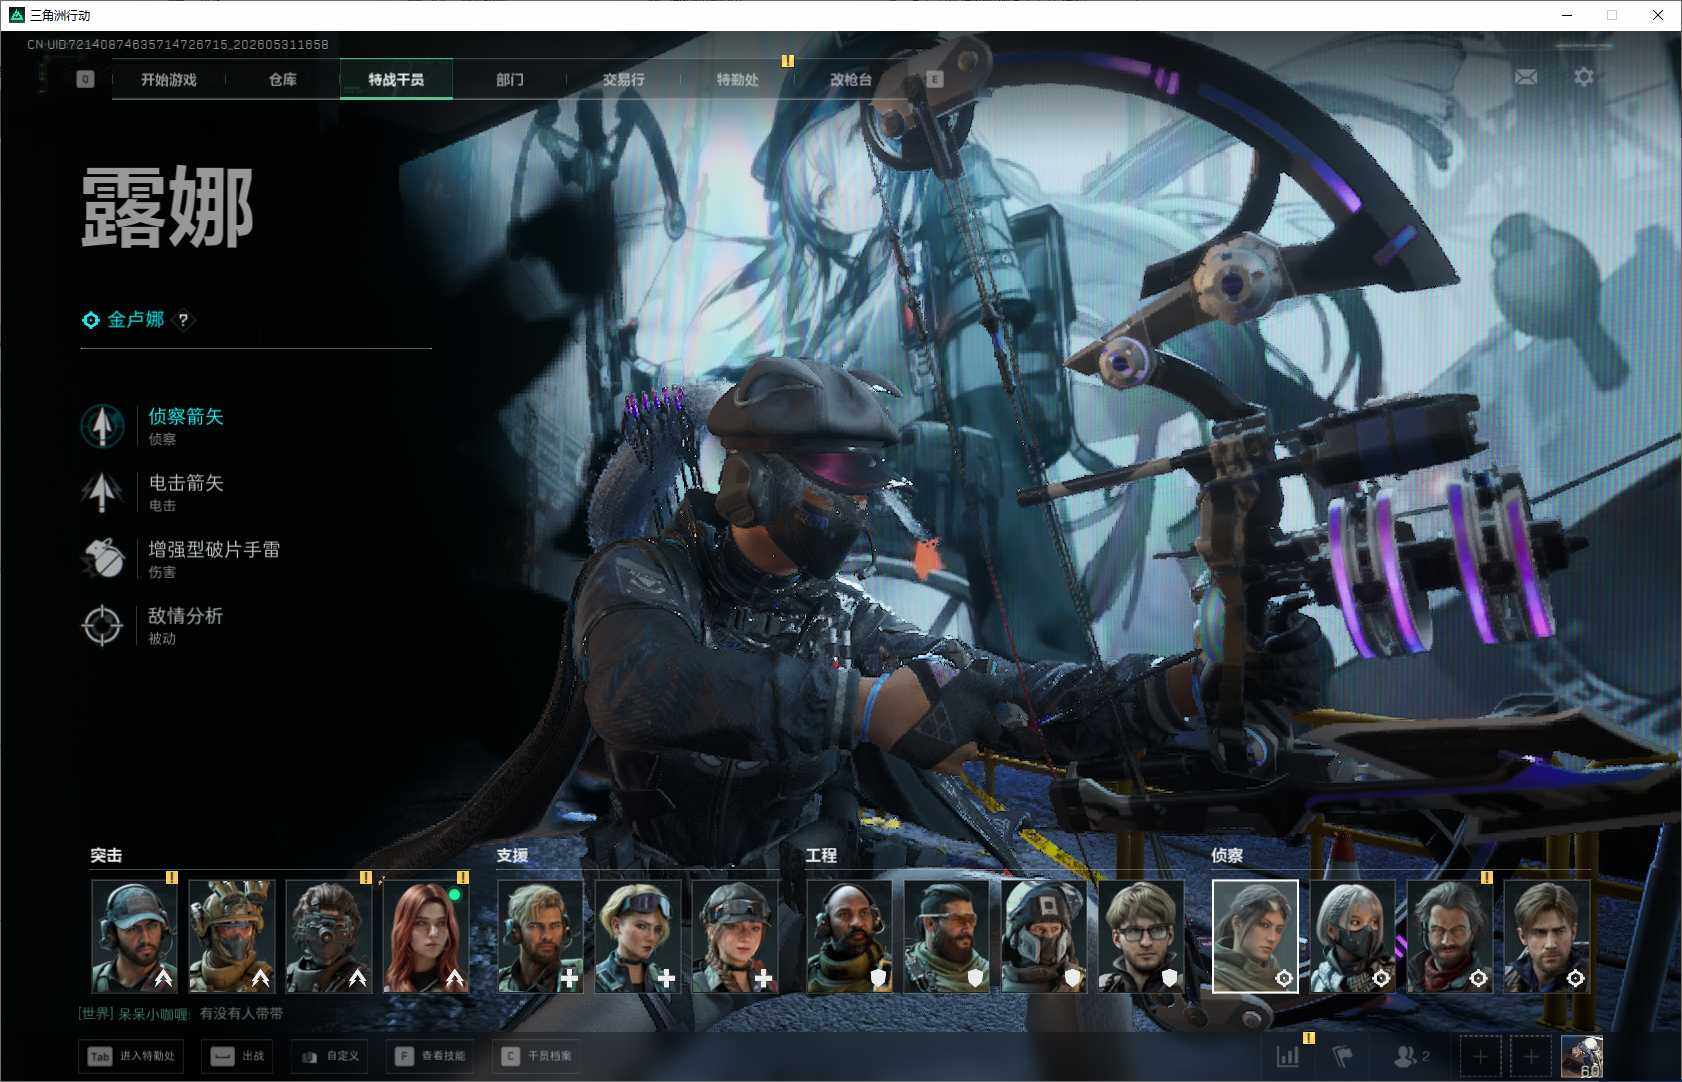Click the second empty squad slot plus
This screenshot has width=1682, height=1082.
coord(1530,1056)
